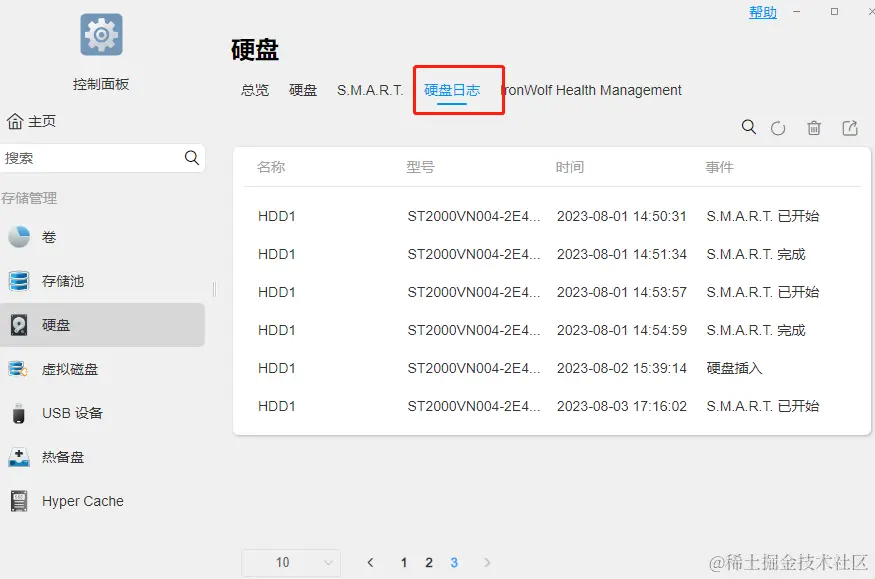Open 虚拟磁盘 menu item
The height and width of the screenshot is (579, 875).
[x=70, y=369]
